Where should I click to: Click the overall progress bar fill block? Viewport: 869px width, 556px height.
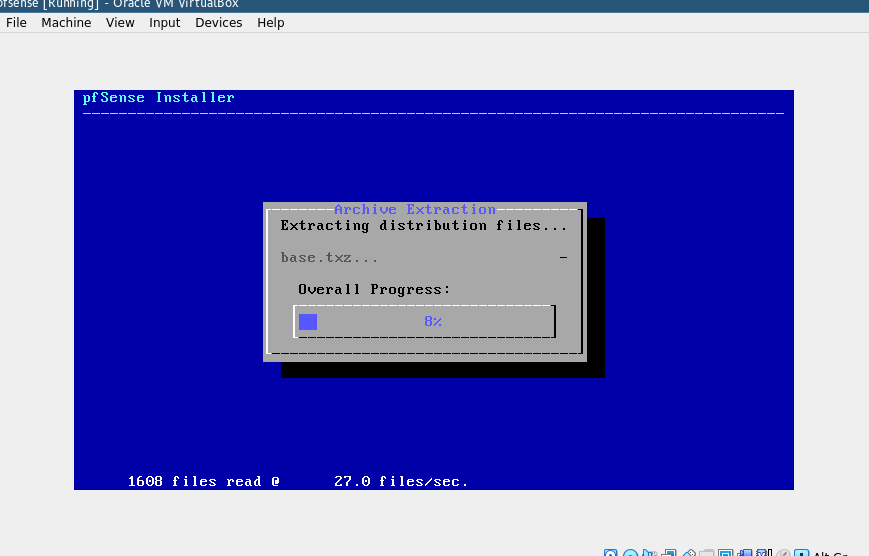click(308, 322)
